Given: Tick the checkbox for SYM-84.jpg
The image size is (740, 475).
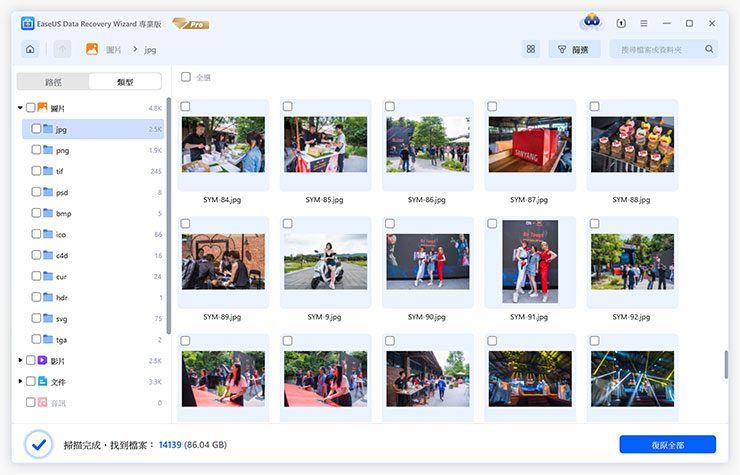Looking at the screenshot, I should click(x=186, y=107).
